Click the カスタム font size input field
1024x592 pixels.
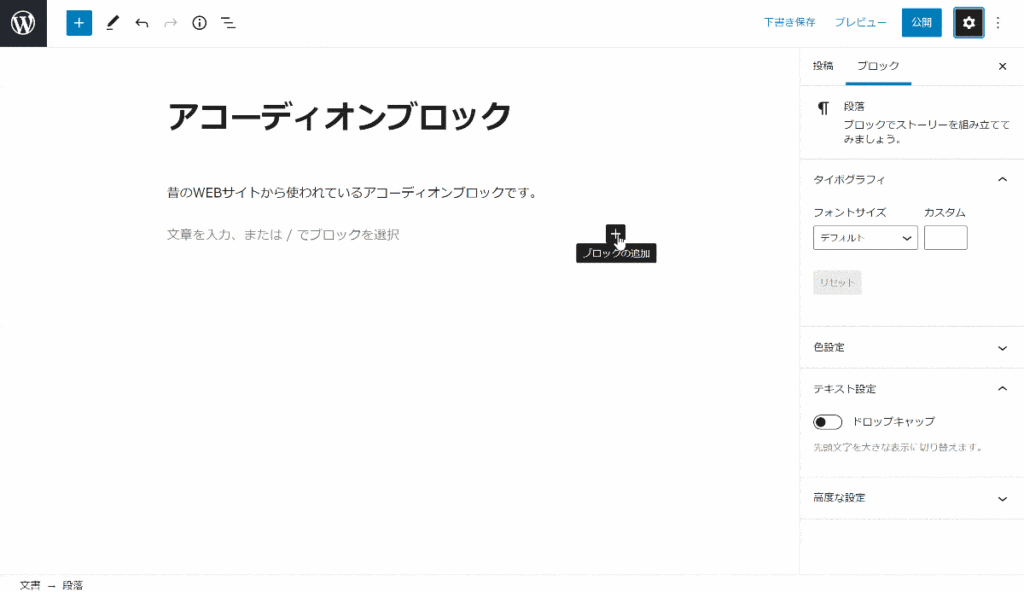(x=945, y=237)
